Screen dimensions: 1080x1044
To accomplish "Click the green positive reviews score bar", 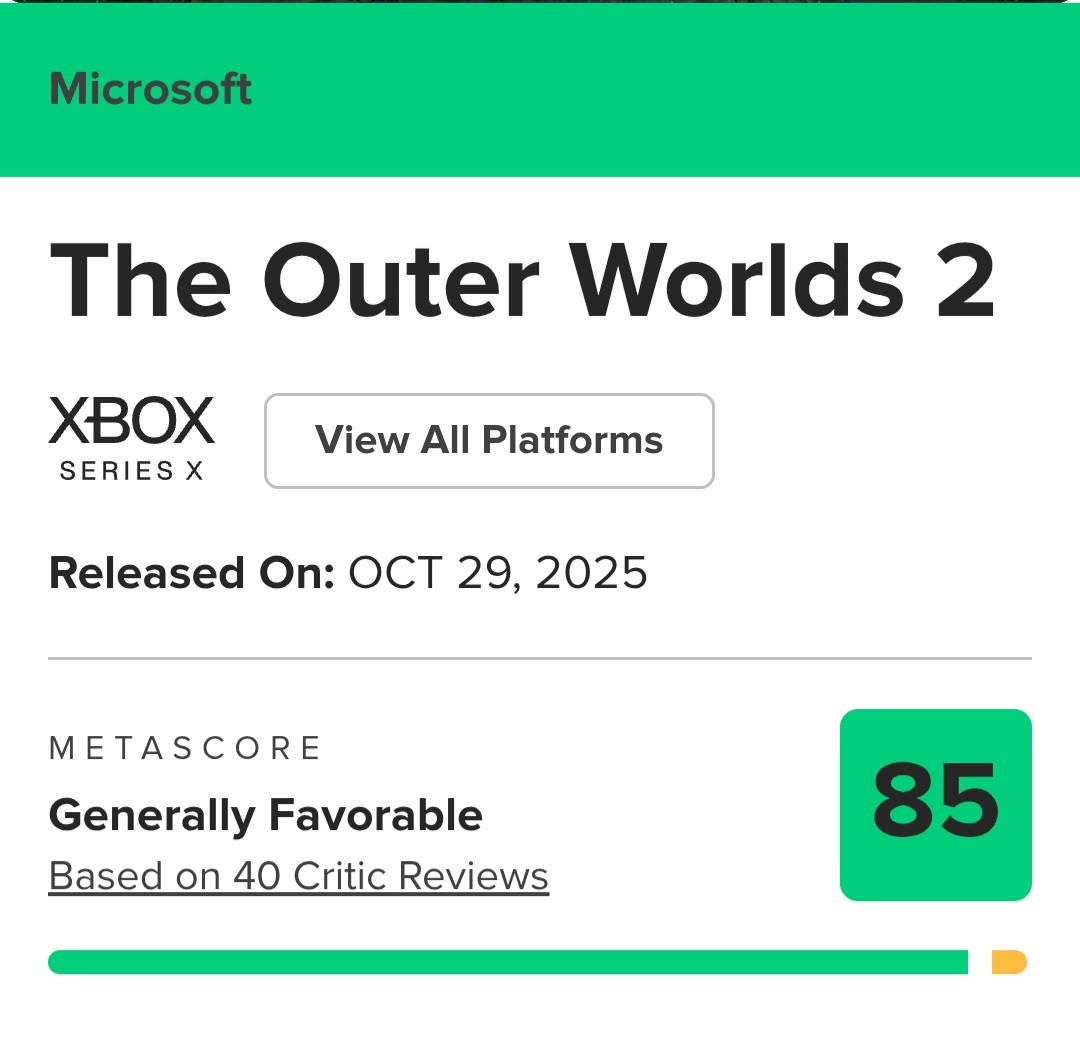I will point(507,962).
